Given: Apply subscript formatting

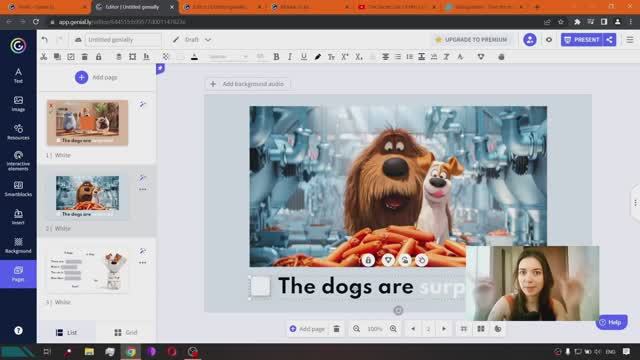Looking at the screenshot, I should (359, 57).
